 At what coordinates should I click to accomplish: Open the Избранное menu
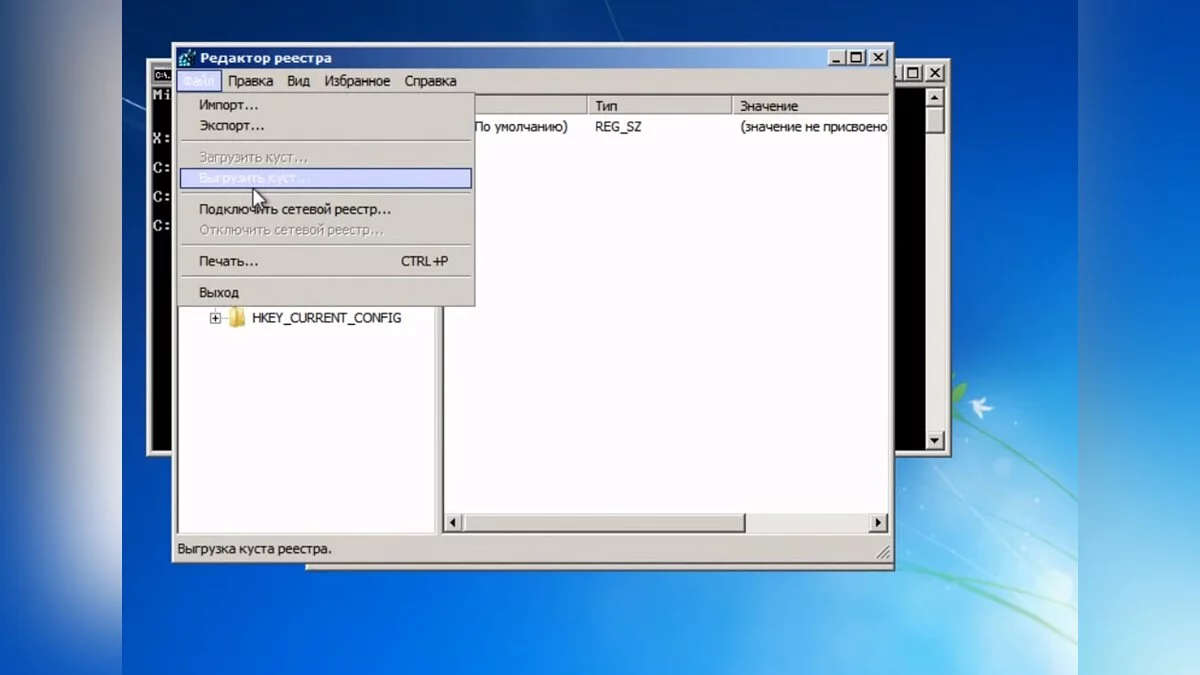pyautogui.click(x=356, y=81)
